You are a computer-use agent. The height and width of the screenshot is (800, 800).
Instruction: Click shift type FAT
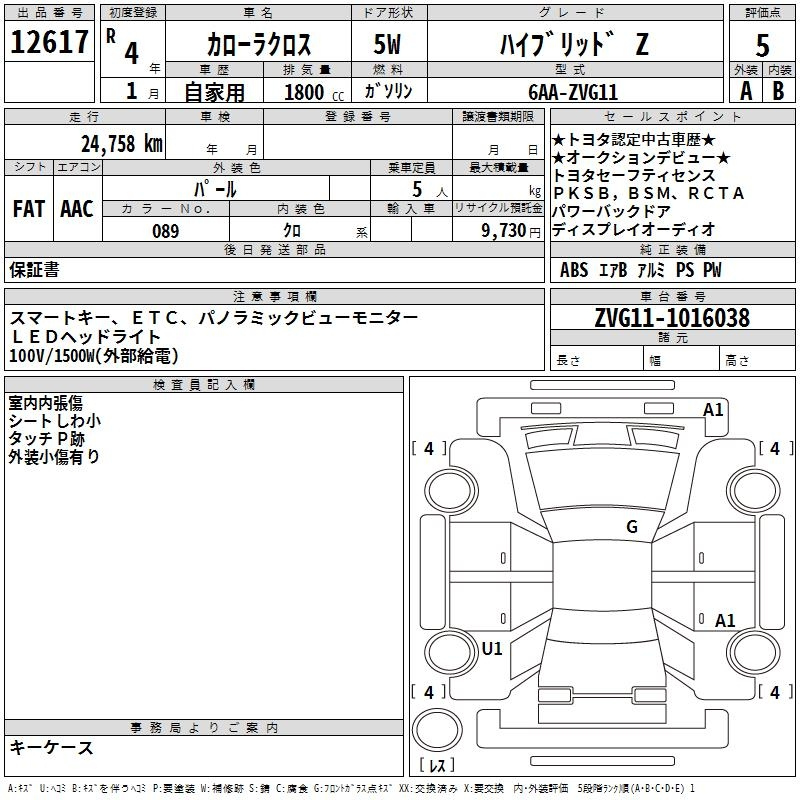click(29, 209)
